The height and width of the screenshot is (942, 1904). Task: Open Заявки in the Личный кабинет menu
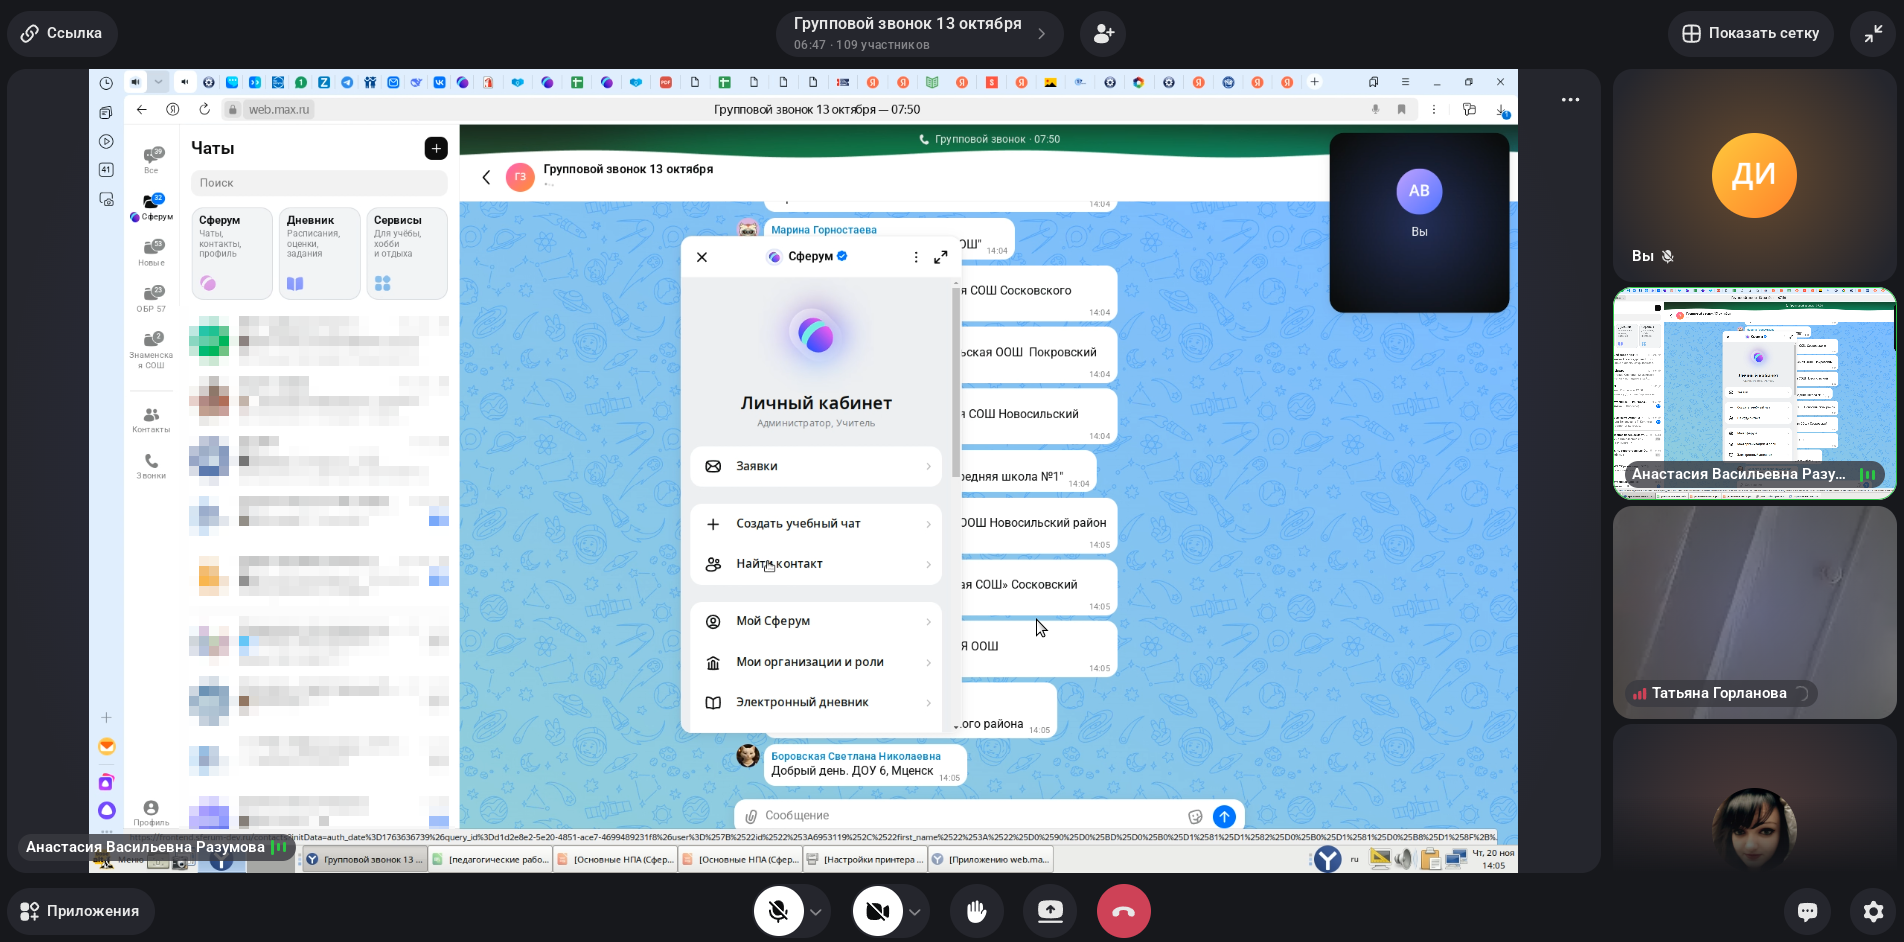tap(816, 466)
